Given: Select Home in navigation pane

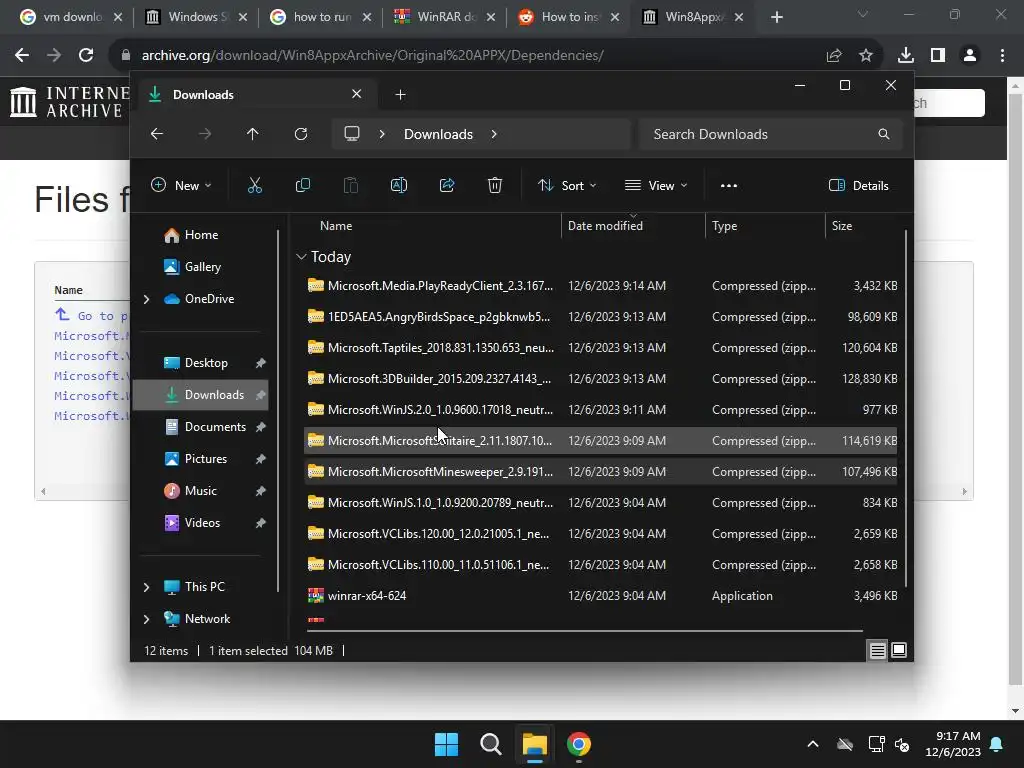Looking at the screenshot, I should point(201,235).
